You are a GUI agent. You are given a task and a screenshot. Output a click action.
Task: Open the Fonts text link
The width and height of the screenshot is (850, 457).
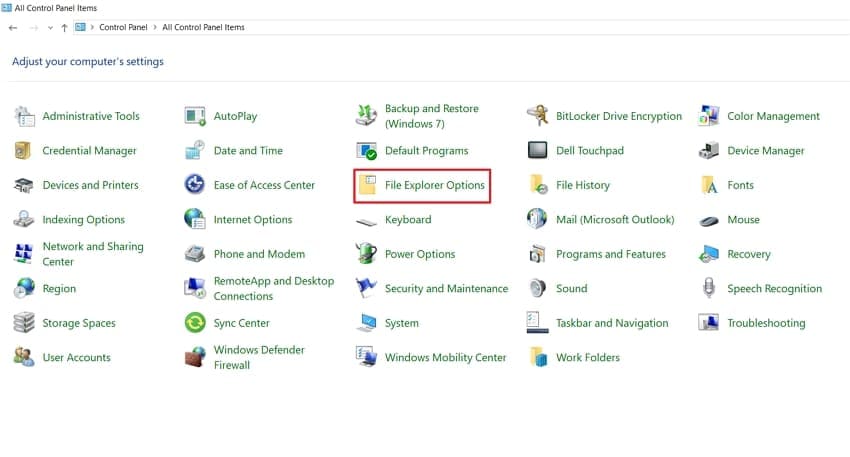click(x=740, y=185)
